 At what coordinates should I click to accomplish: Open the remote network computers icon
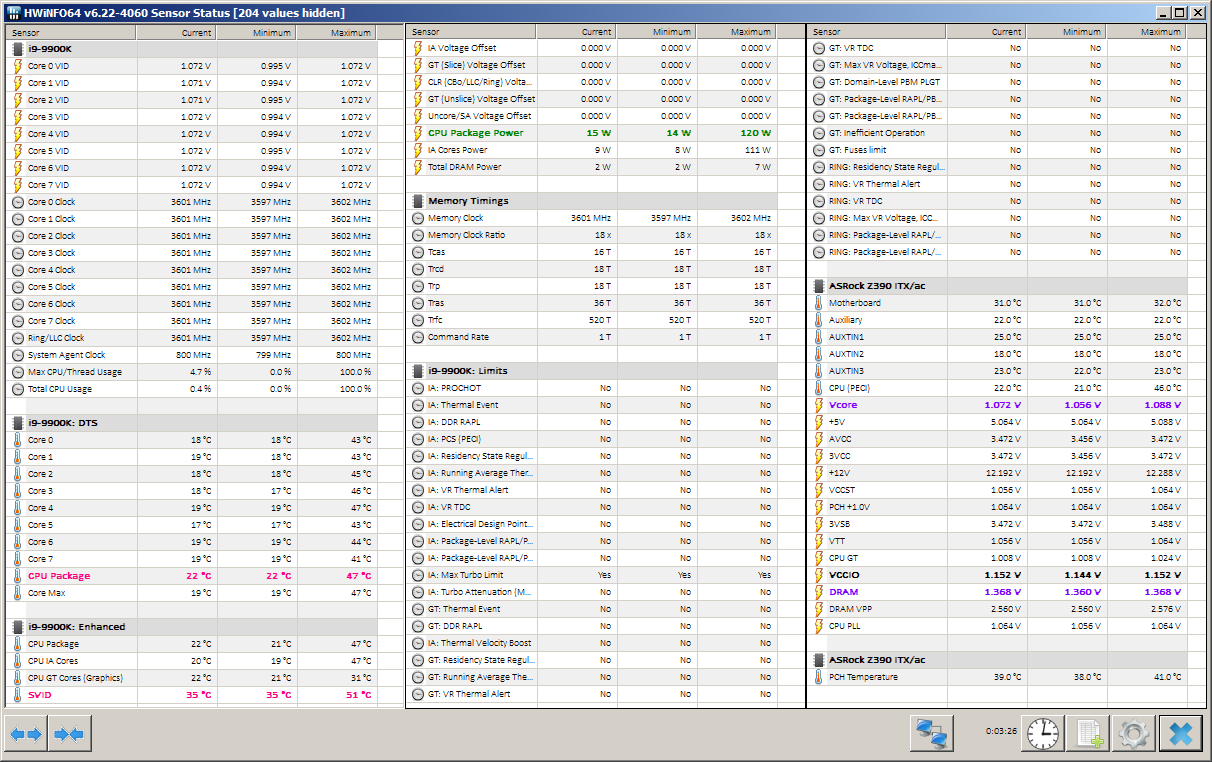click(x=932, y=734)
